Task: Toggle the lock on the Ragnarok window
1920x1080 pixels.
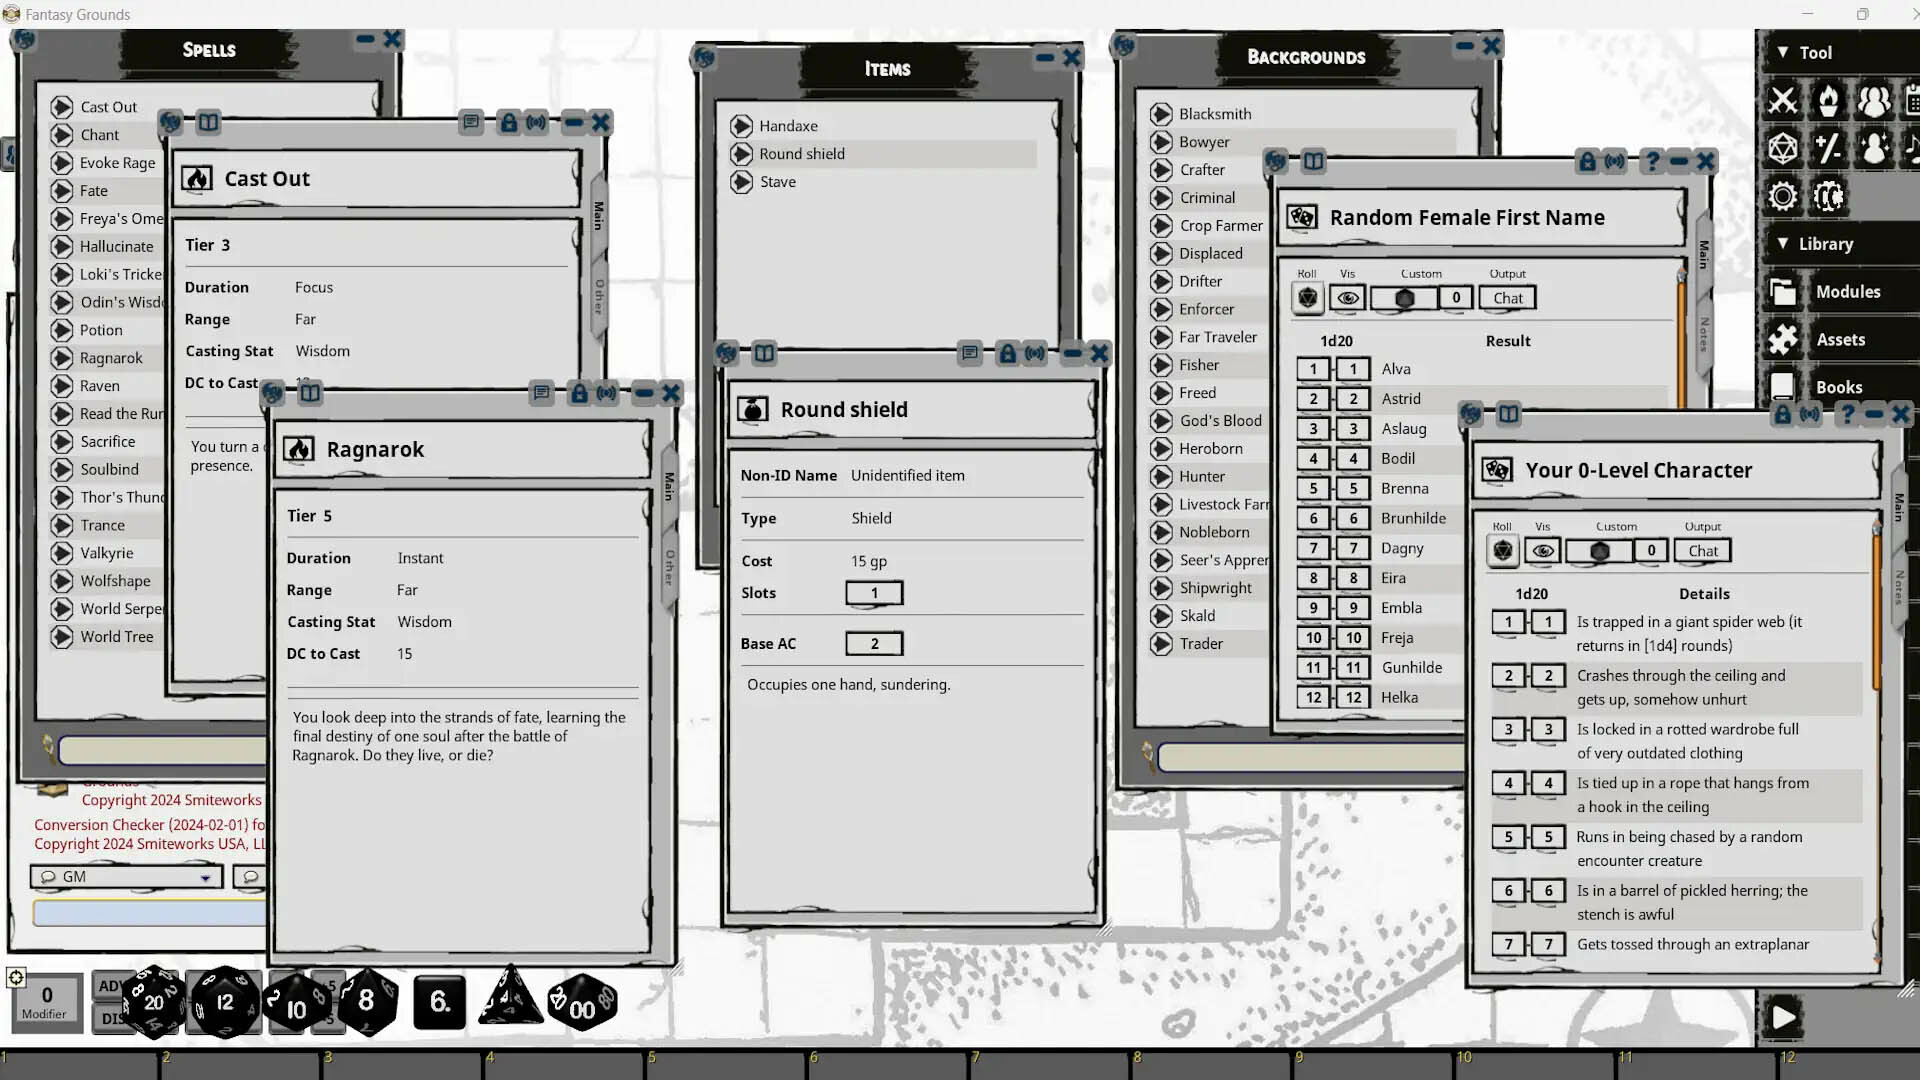Action: [580, 394]
